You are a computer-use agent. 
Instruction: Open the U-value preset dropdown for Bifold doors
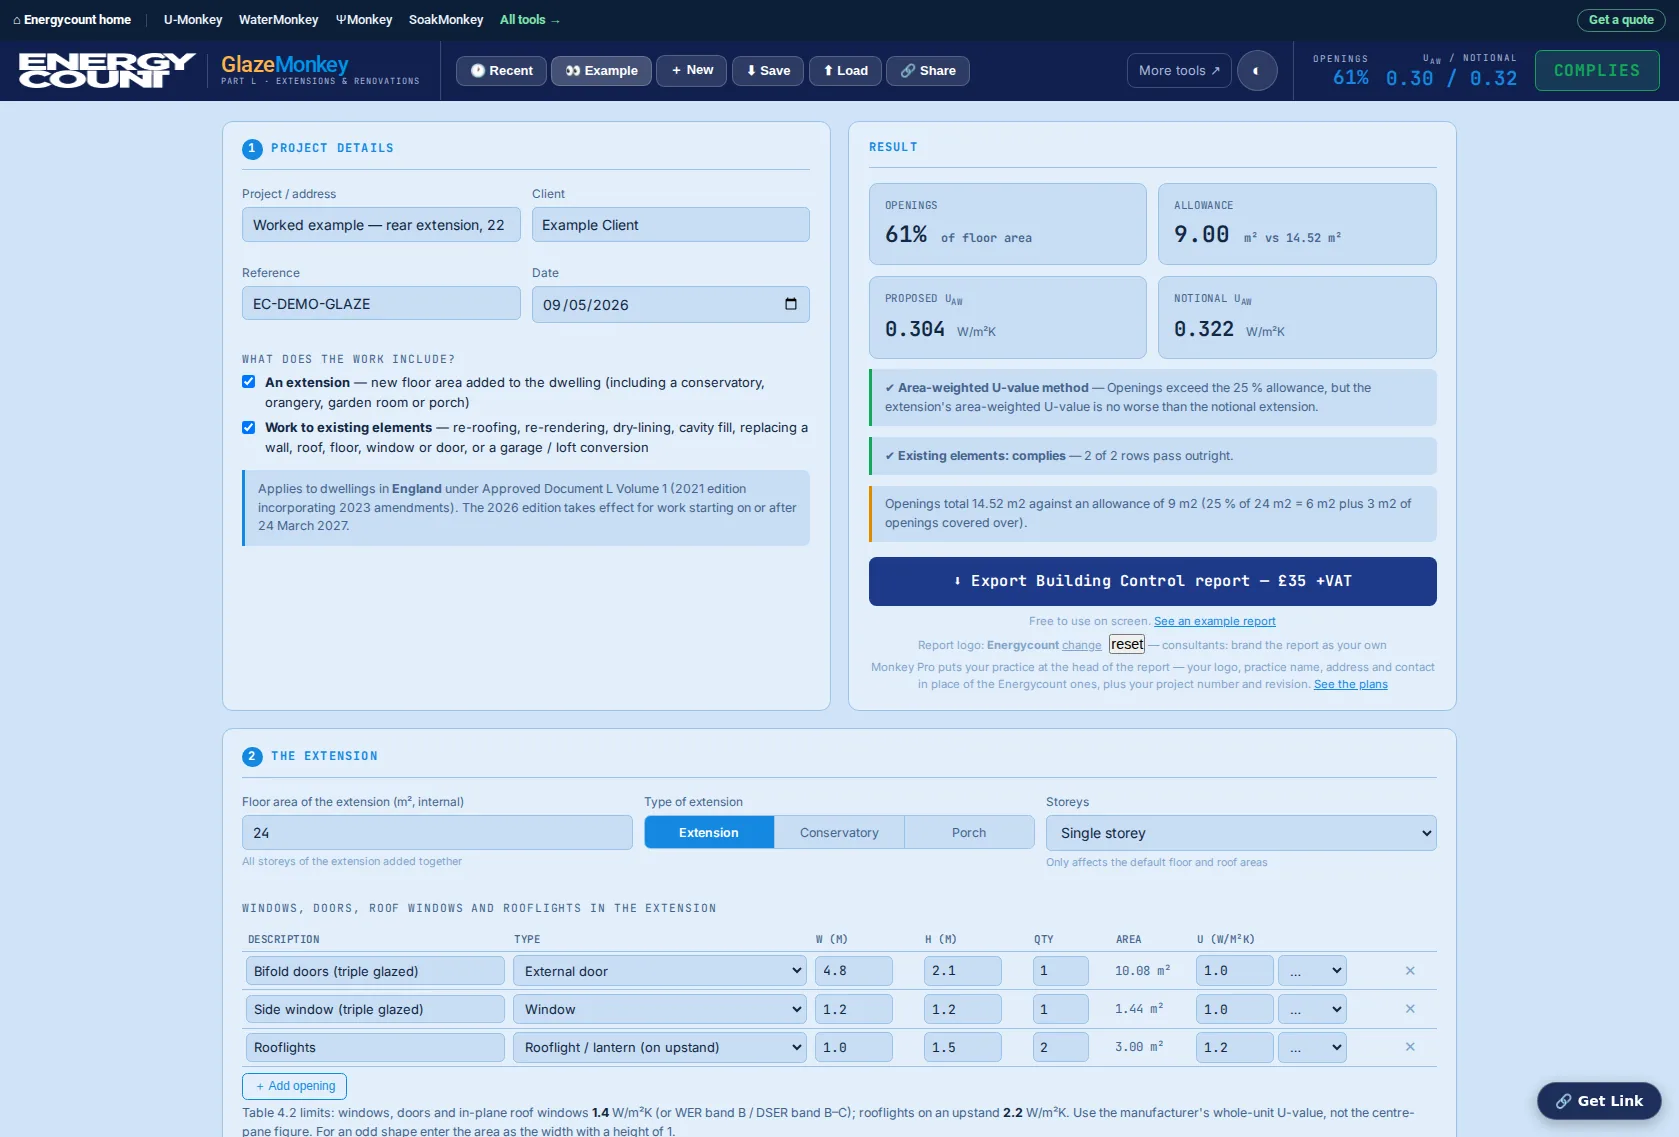point(1312,971)
